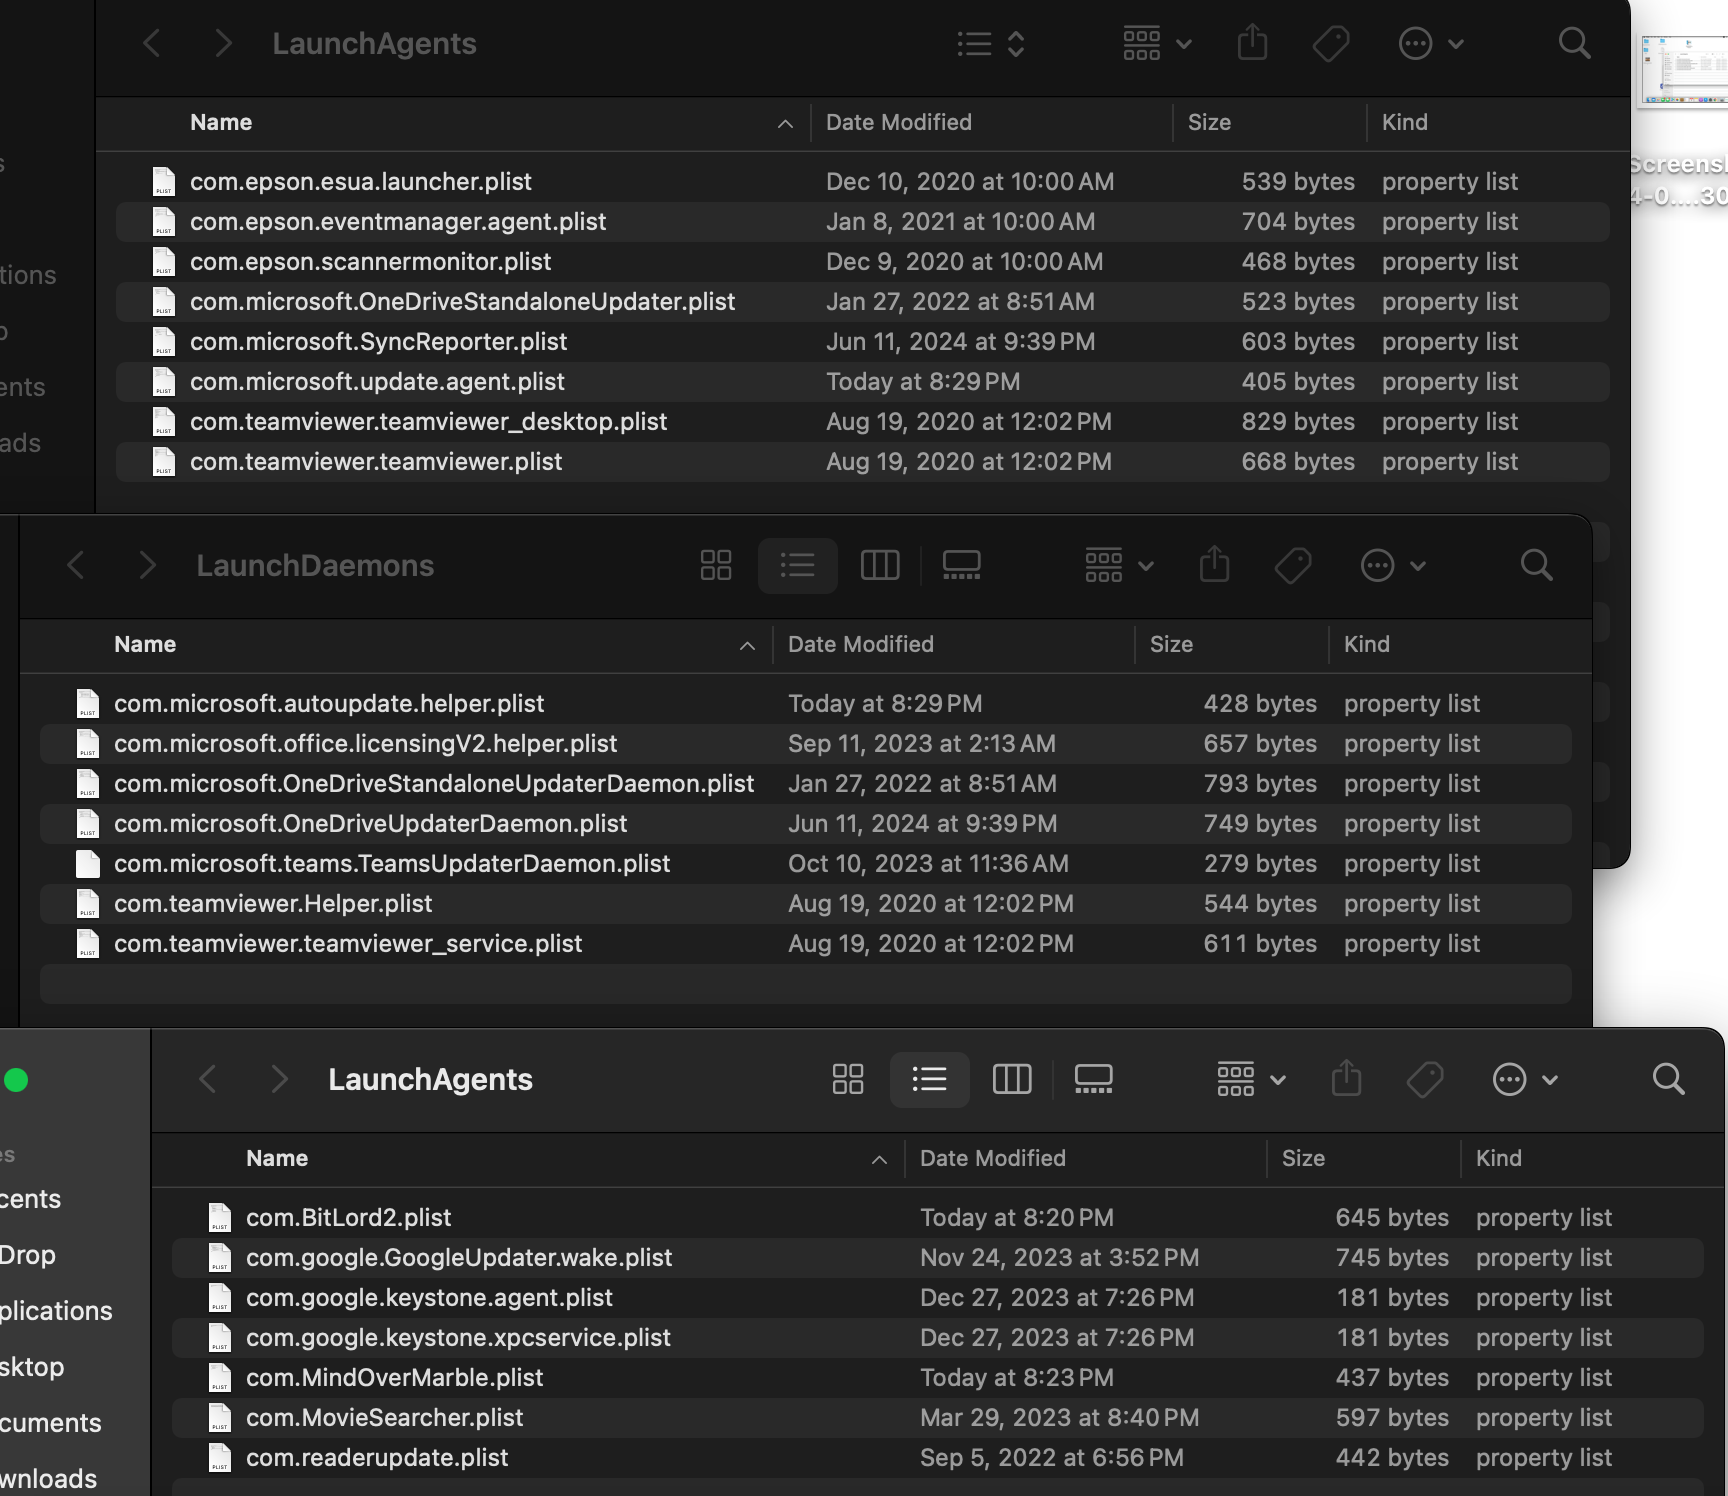Open Tags in the LaunchDaemons toolbar

pos(1293,565)
